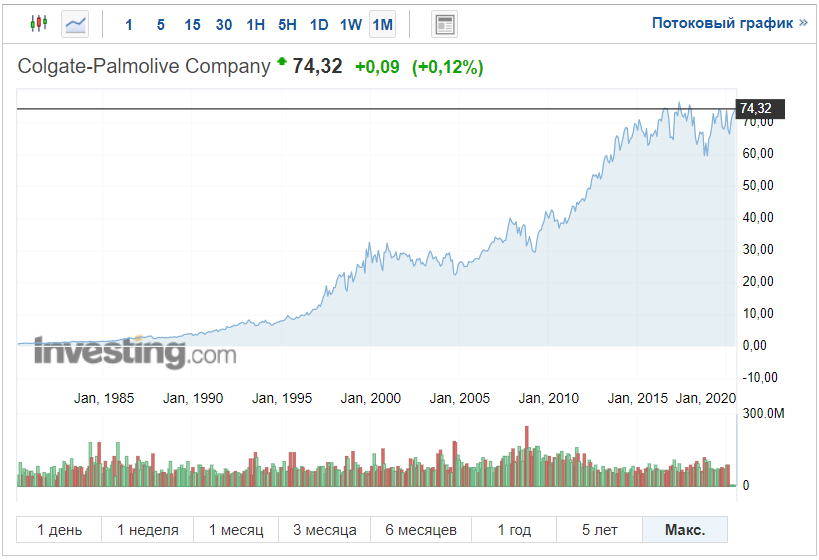The image size is (819, 560).
Task: Switch to candlestick chart type
Action: tap(39, 23)
